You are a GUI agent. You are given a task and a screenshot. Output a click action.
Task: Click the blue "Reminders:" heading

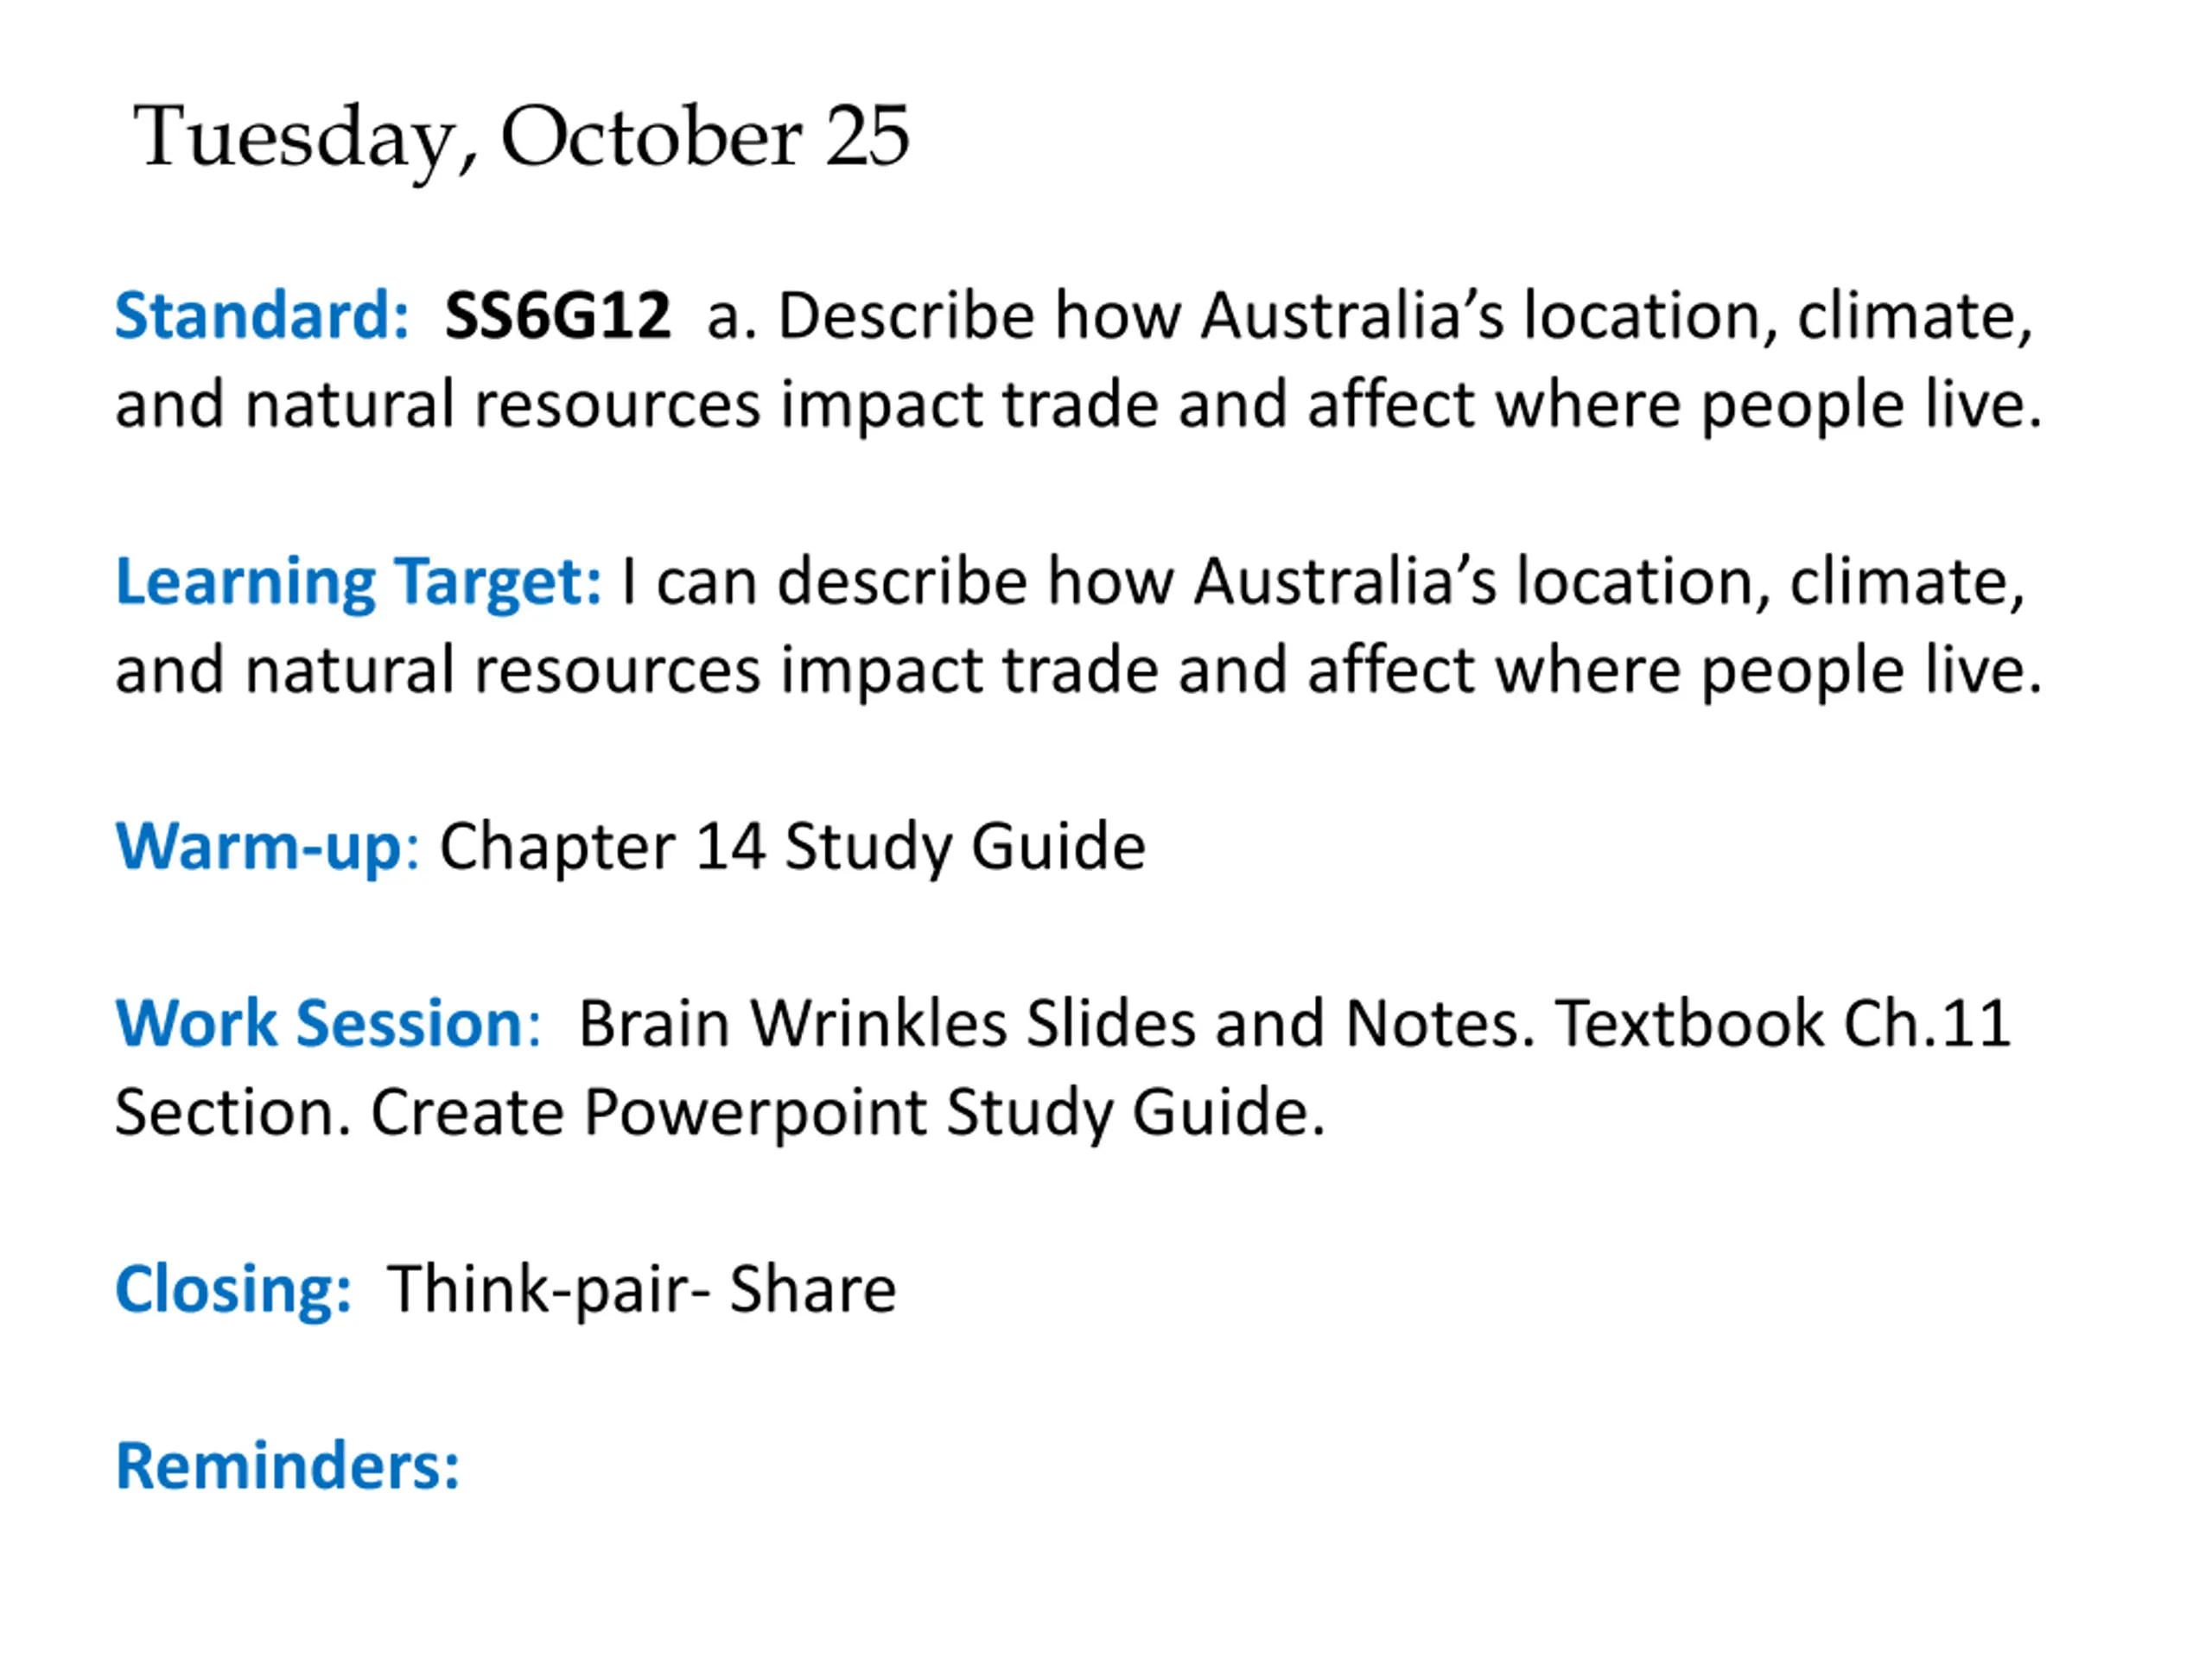(x=288, y=1466)
